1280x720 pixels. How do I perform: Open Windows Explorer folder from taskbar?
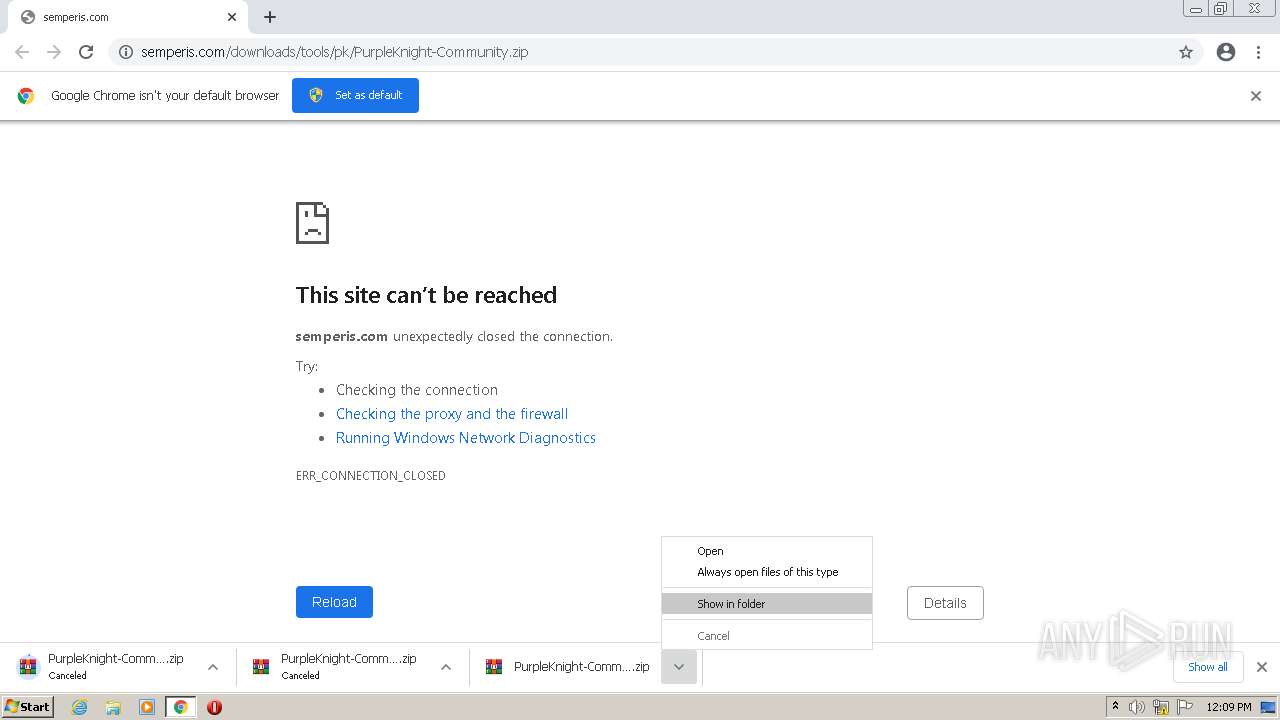[x=113, y=707]
